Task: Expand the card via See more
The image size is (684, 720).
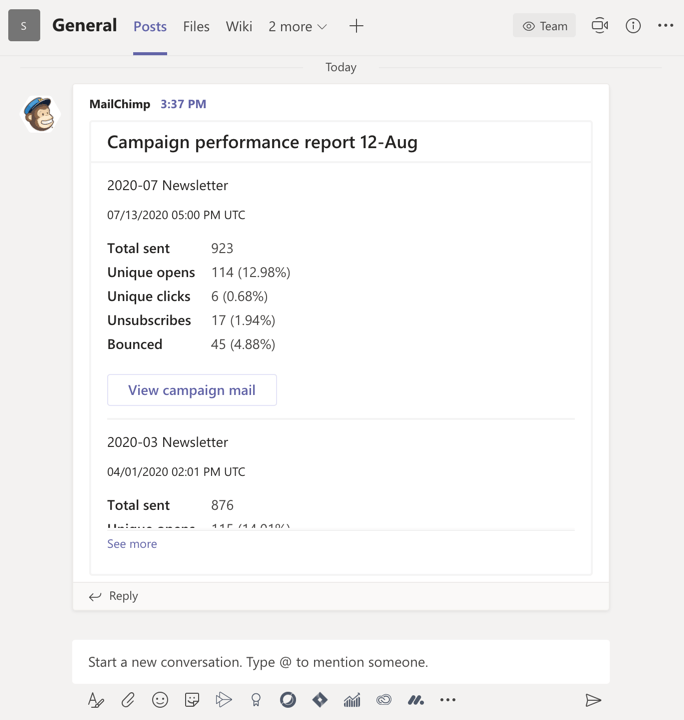Action: coord(132,544)
